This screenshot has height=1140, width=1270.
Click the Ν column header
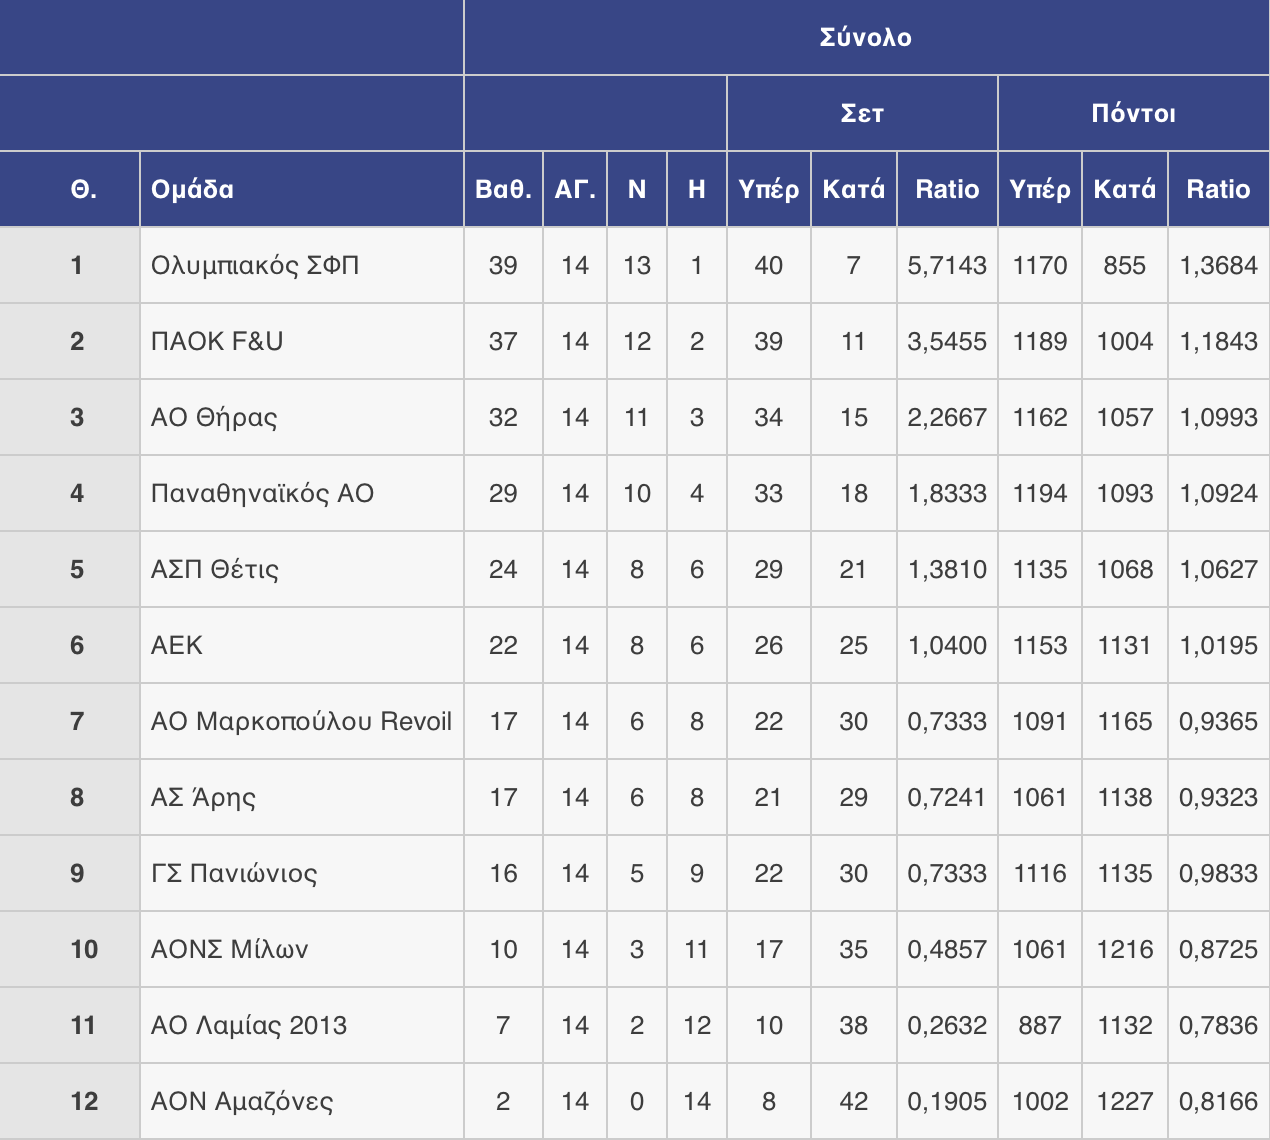tap(637, 189)
